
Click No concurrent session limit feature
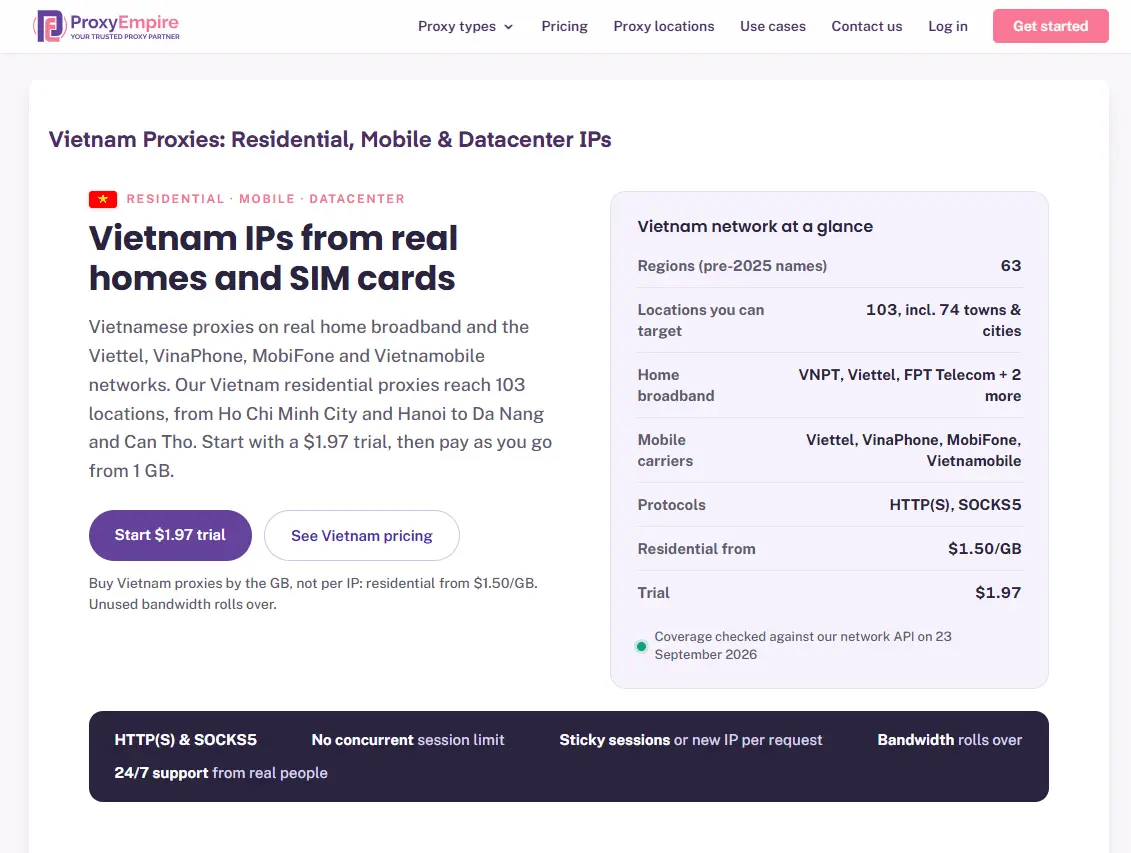click(x=408, y=740)
